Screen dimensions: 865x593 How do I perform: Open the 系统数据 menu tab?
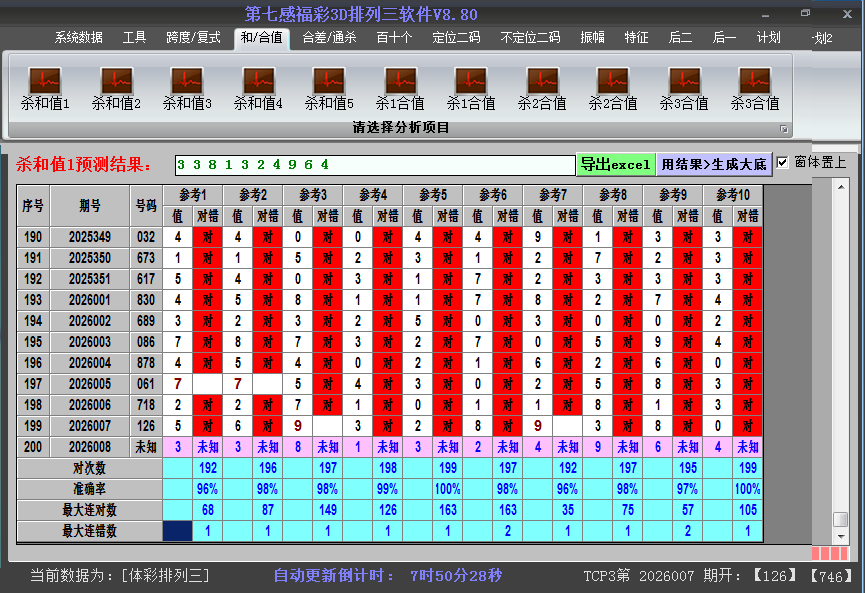point(79,38)
